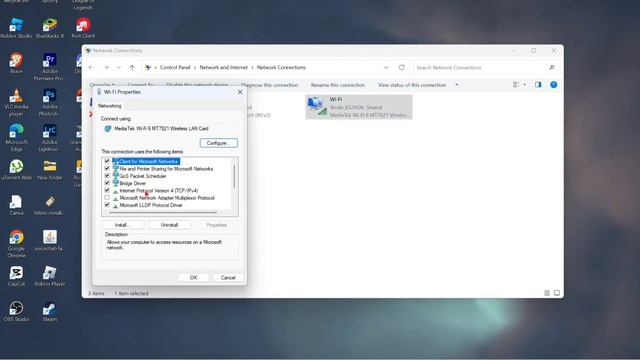Image resolution: width=640 pixels, height=360 pixels.
Task: Toggle Internet Protocol Version 4 checkbox
Action: 107,191
